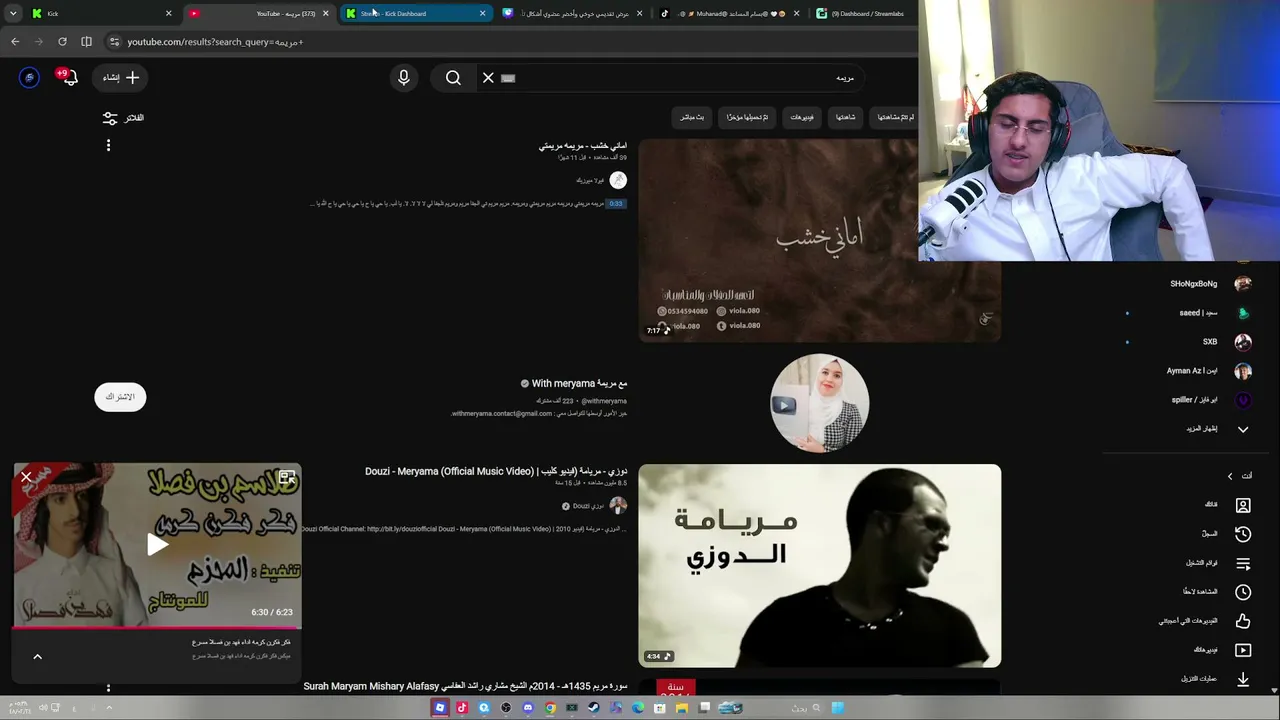Click the YouTube search magnifier button

(453, 77)
